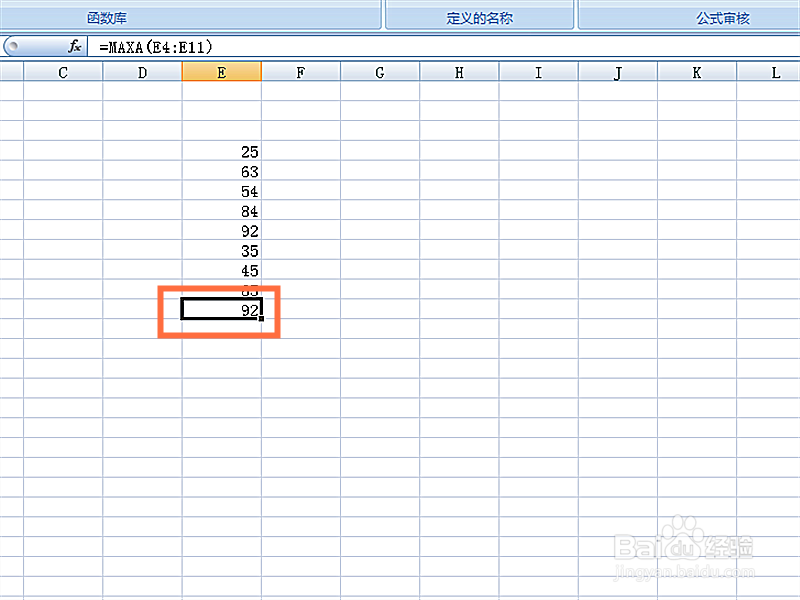This screenshot has height=600, width=800.
Task: Click cell containing 25
Action: (221, 151)
